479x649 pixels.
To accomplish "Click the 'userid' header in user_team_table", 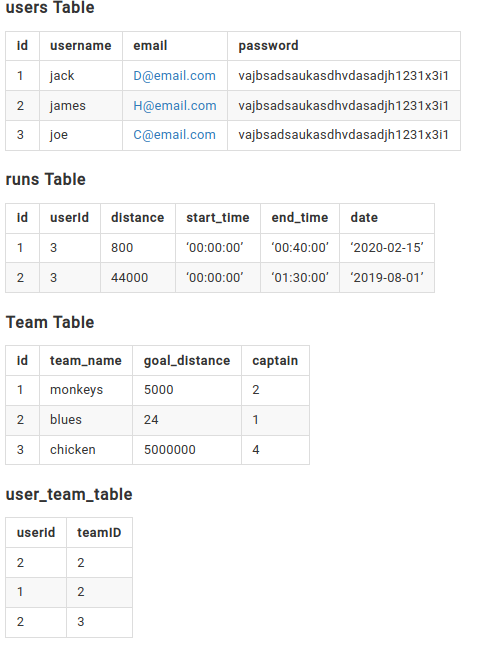I will click(x=36, y=532).
